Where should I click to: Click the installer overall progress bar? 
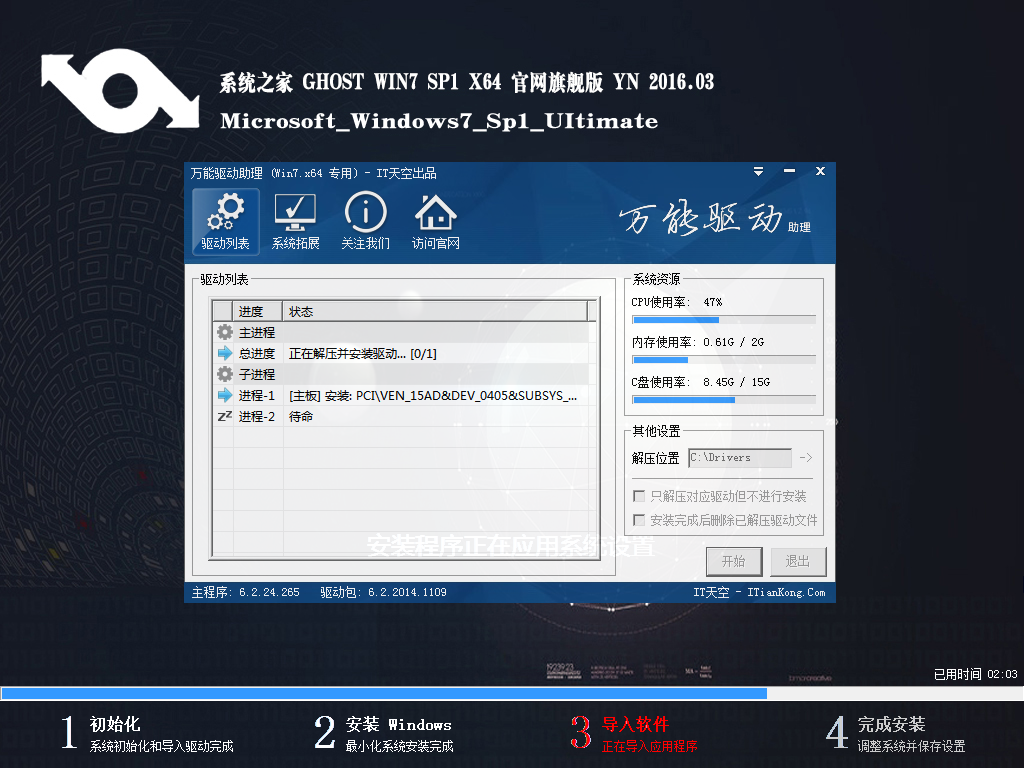pos(512,694)
